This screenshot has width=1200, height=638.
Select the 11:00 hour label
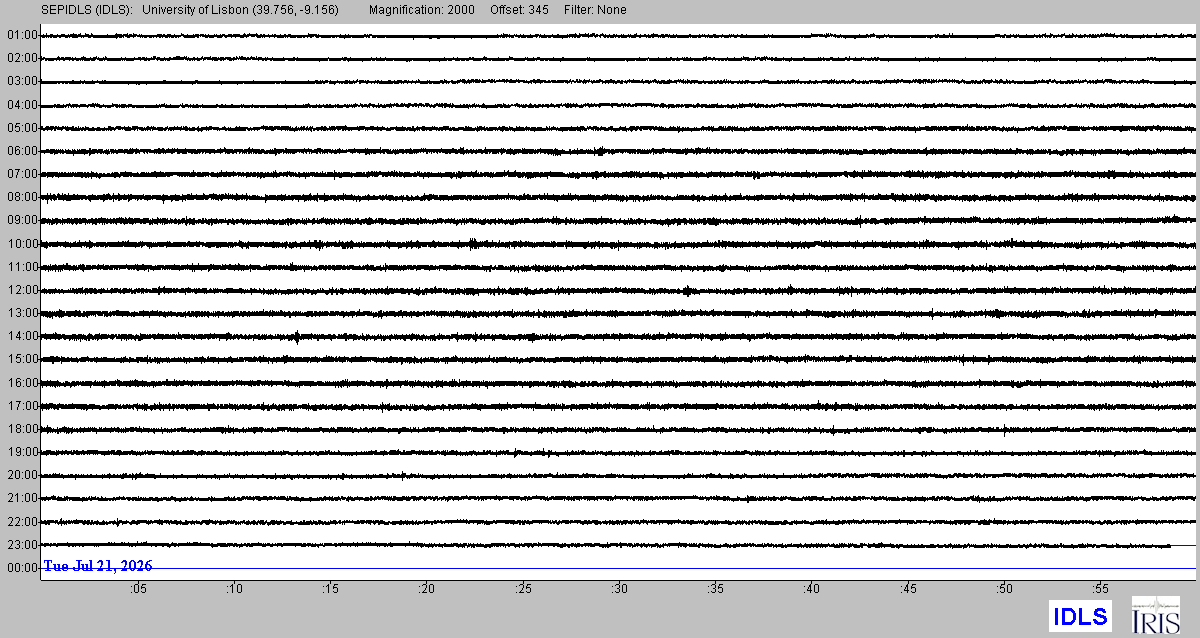point(22,267)
